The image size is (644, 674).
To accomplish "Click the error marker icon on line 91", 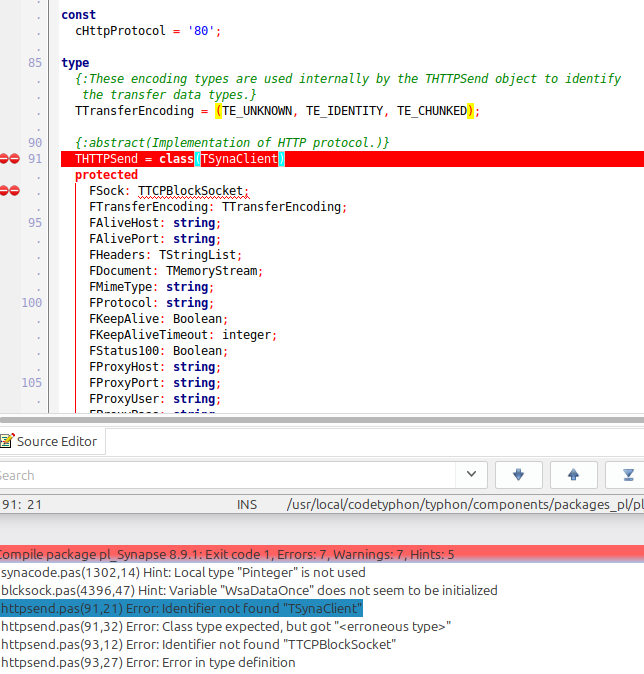I will [x=9, y=159].
